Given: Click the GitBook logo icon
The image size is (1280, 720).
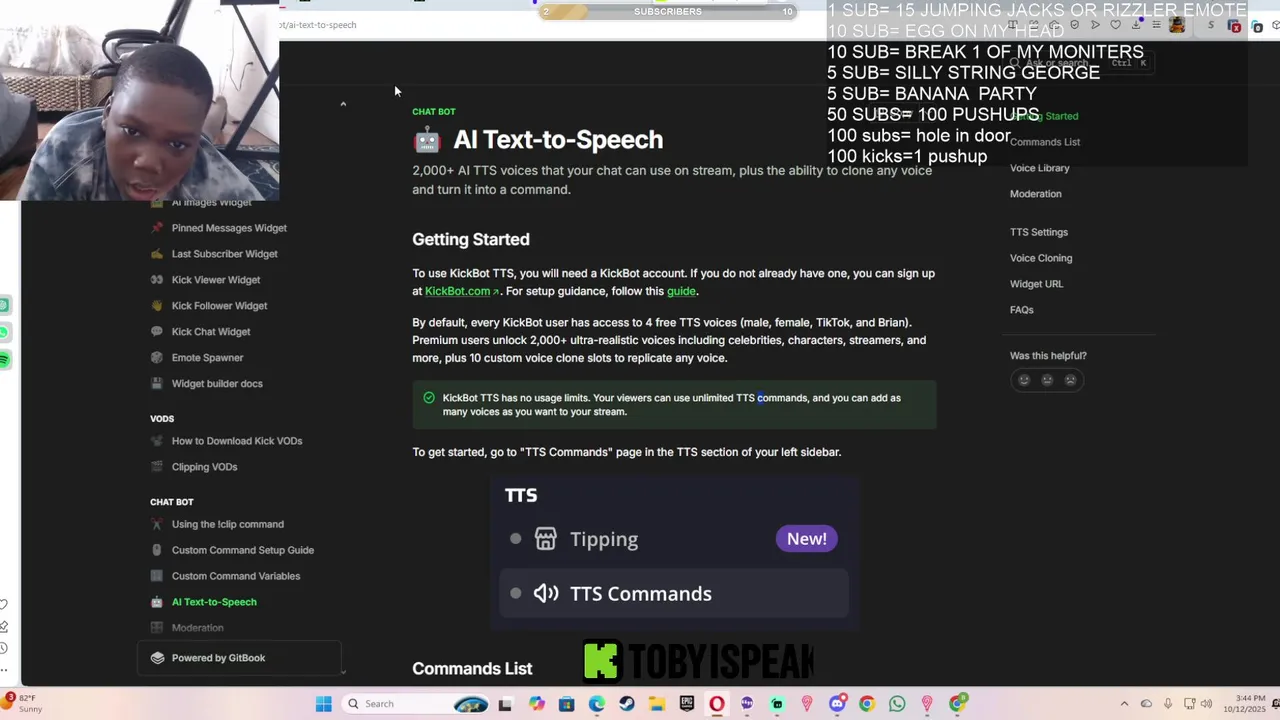Looking at the screenshot, I should [x=157, y=658].
